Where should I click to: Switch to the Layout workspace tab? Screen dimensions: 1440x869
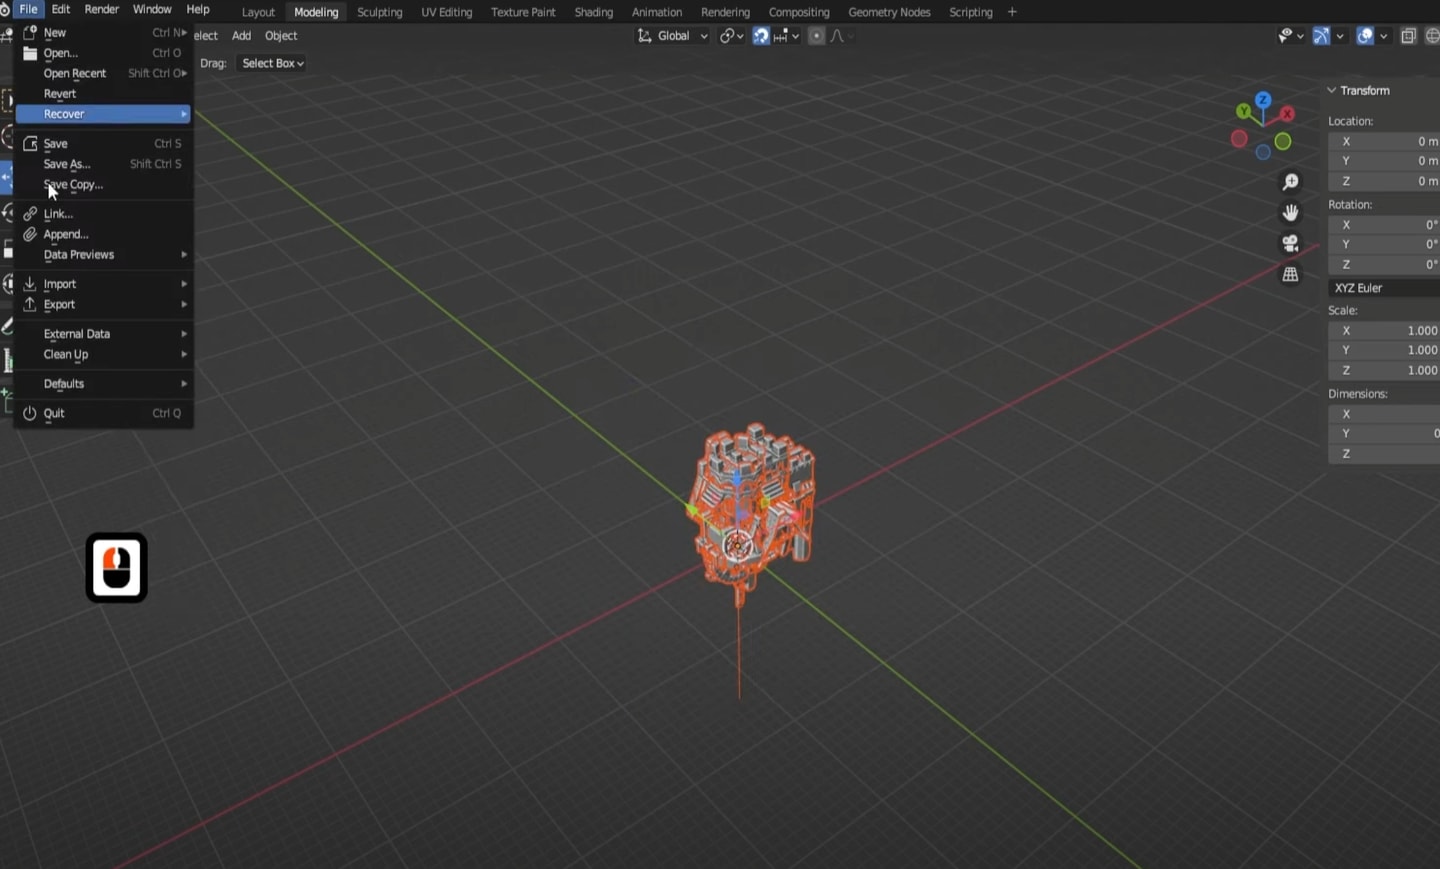[258, 12]
